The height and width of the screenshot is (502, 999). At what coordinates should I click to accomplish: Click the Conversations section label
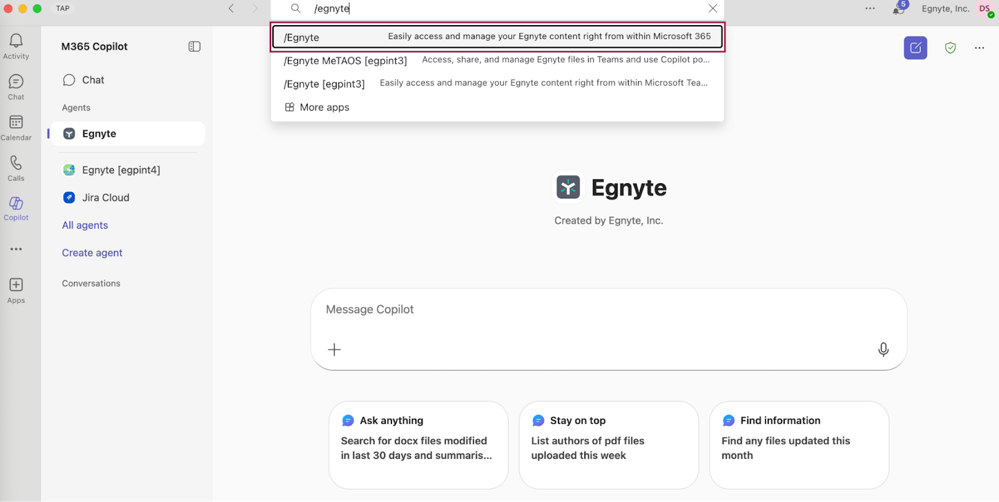pos(91,283)
